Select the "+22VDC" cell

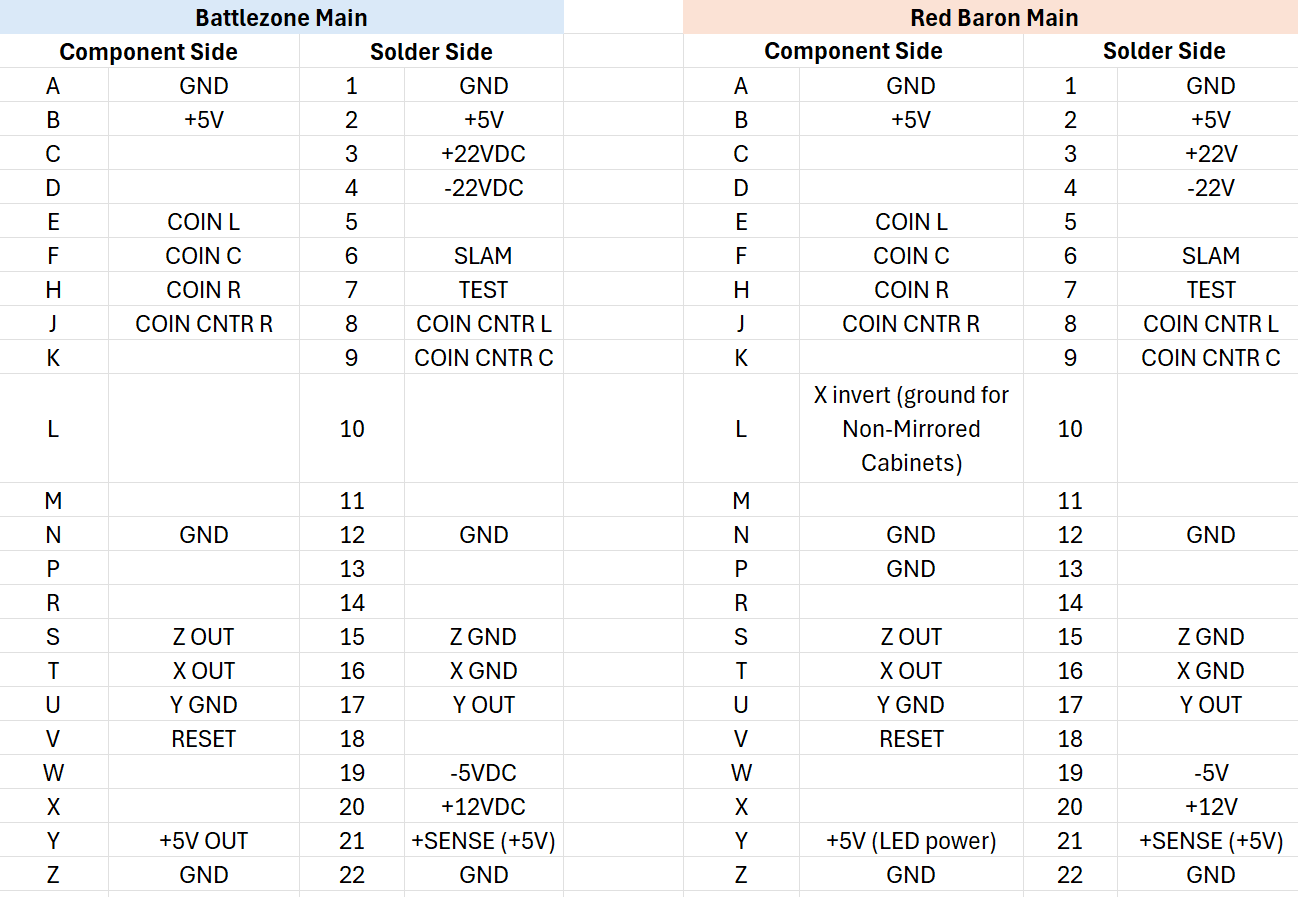pos(483,154)
